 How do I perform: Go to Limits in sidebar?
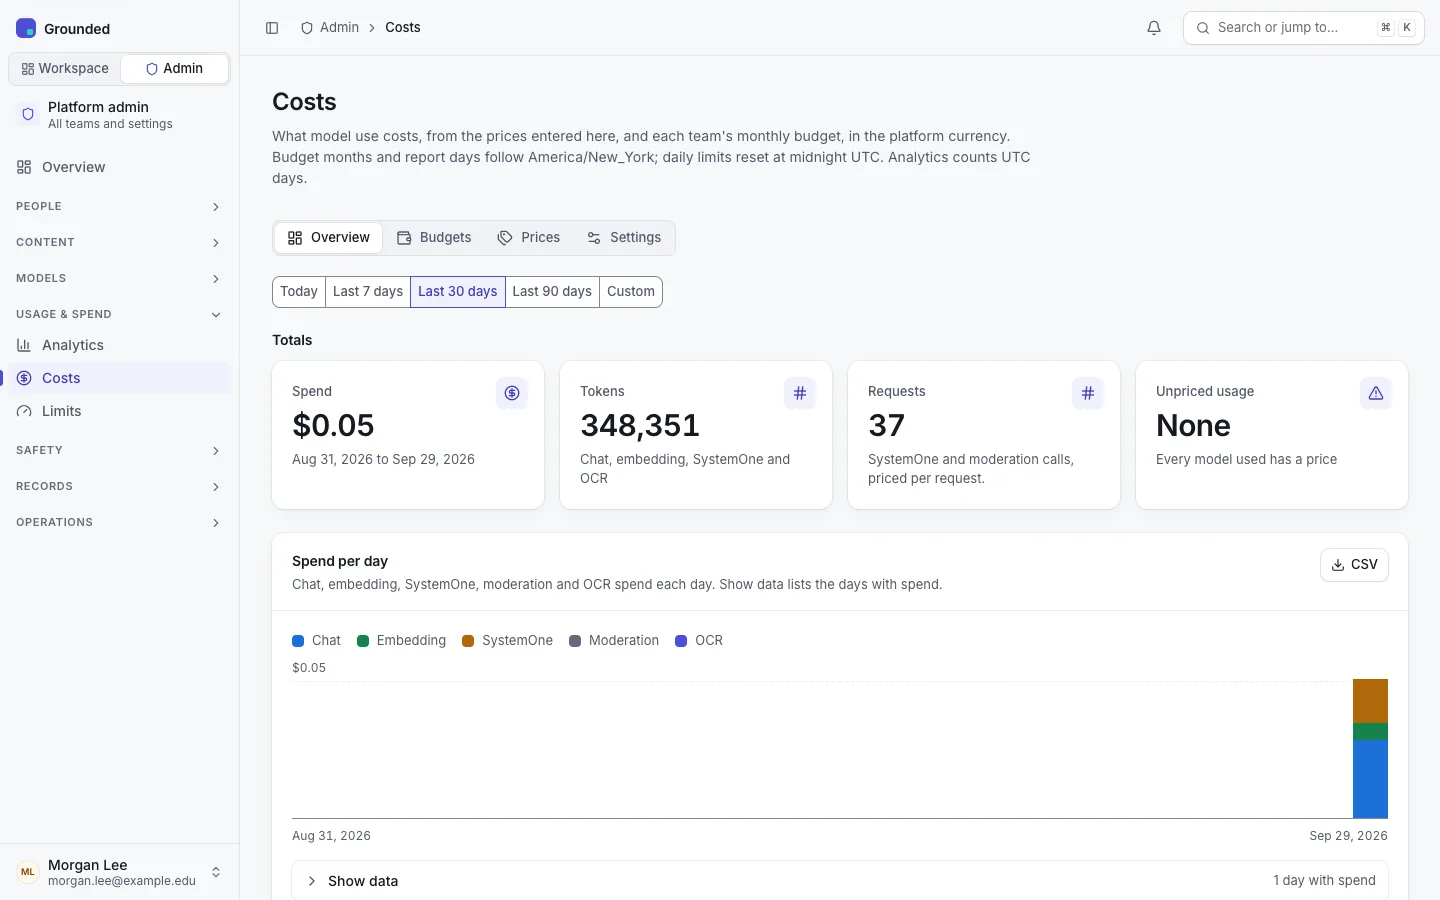click(x=119, y=411)
